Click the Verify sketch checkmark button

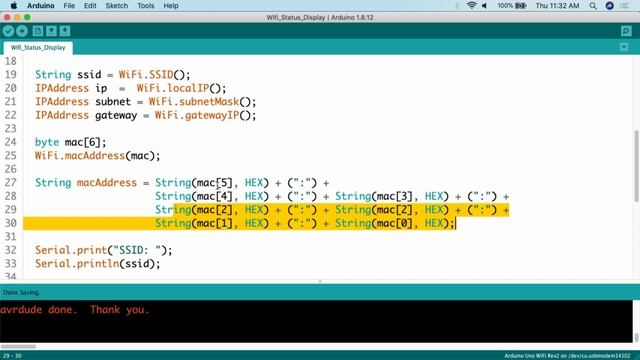(x=8, y=31)
